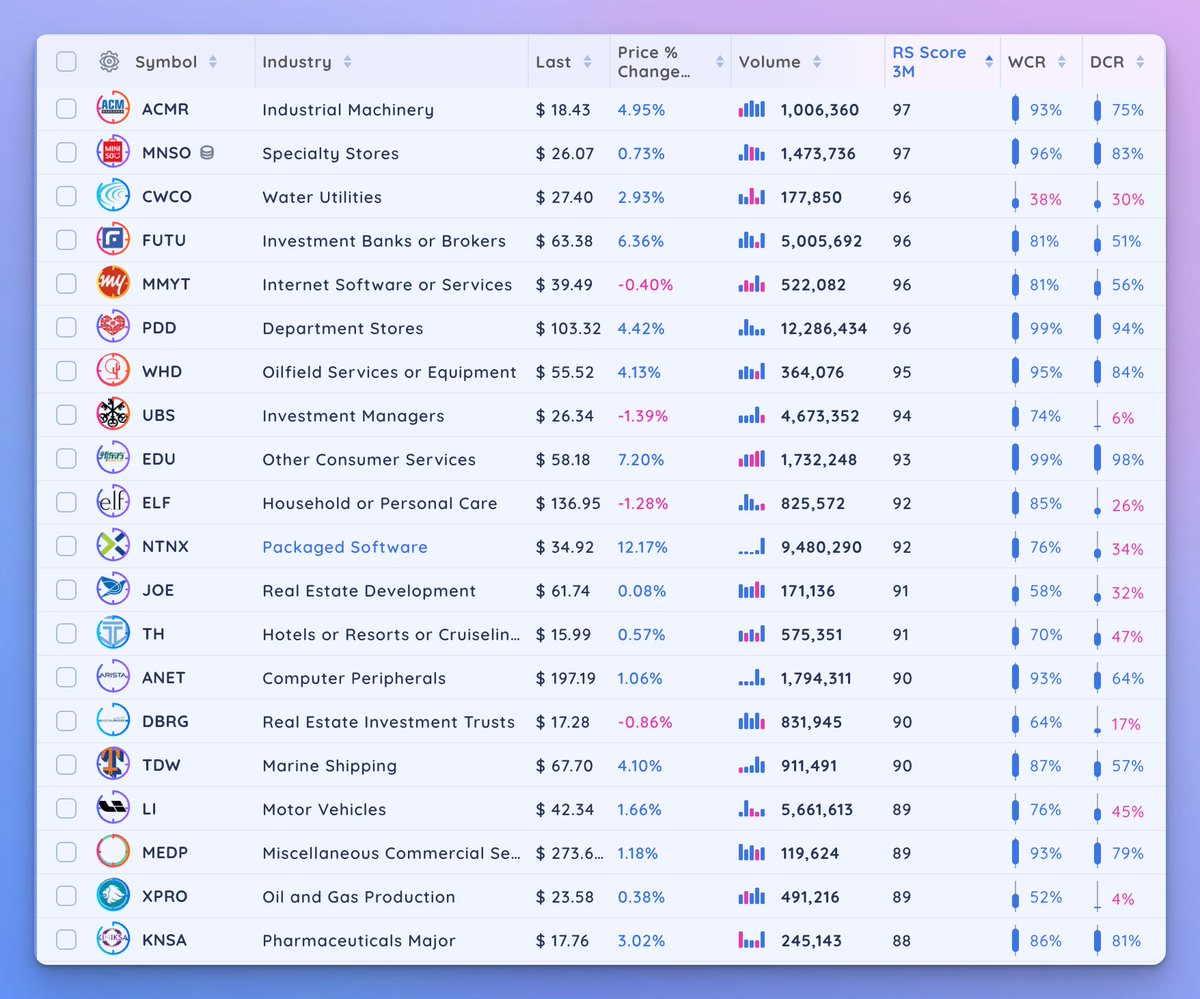Click the WHD company logo
Viewport: 1200px width, 999px height.
[113, 372]
